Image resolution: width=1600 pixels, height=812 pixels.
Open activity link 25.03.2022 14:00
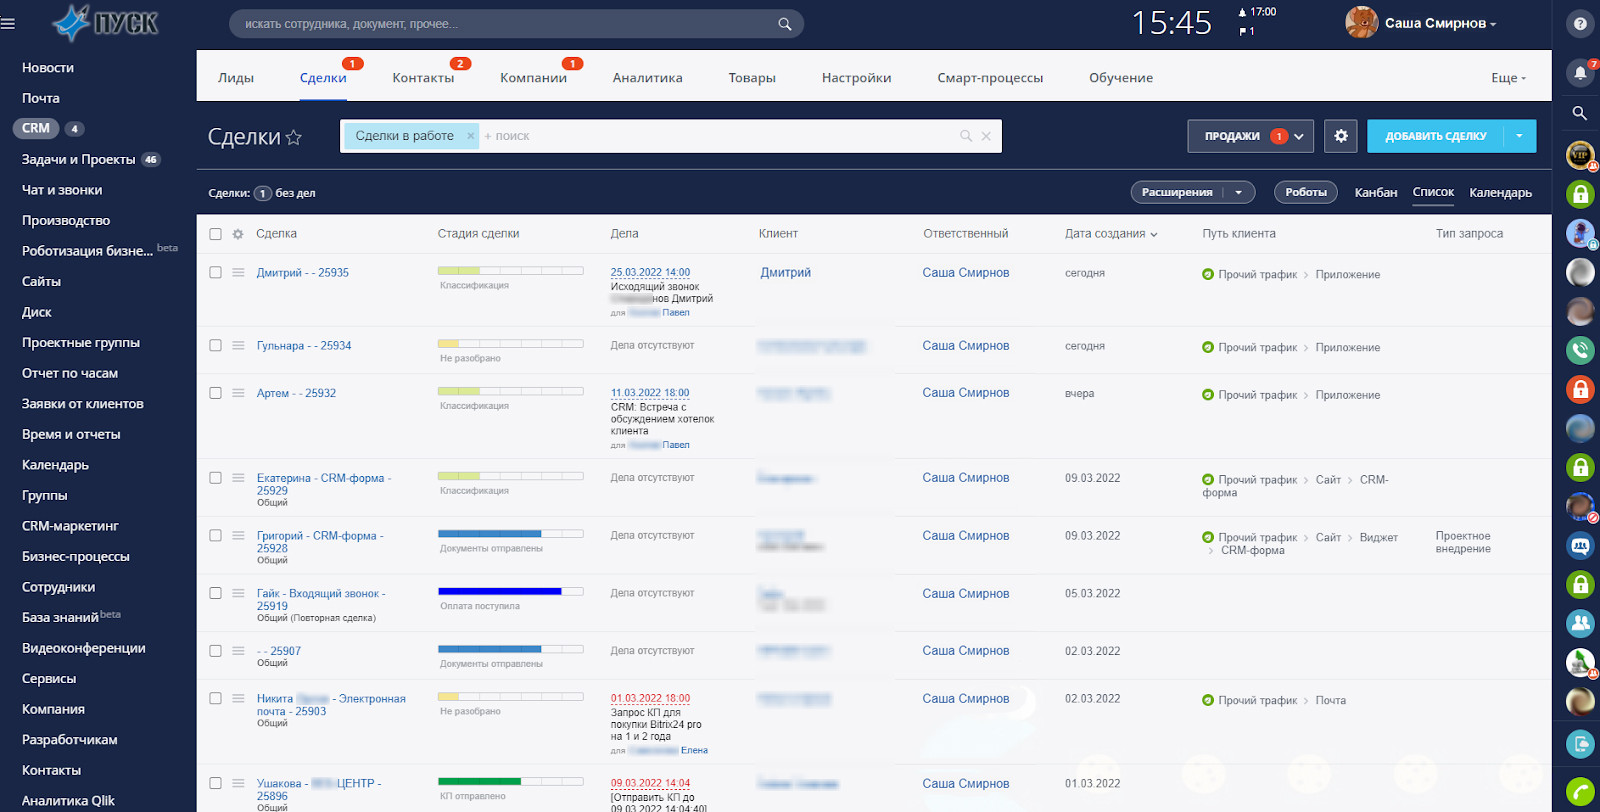651,273
